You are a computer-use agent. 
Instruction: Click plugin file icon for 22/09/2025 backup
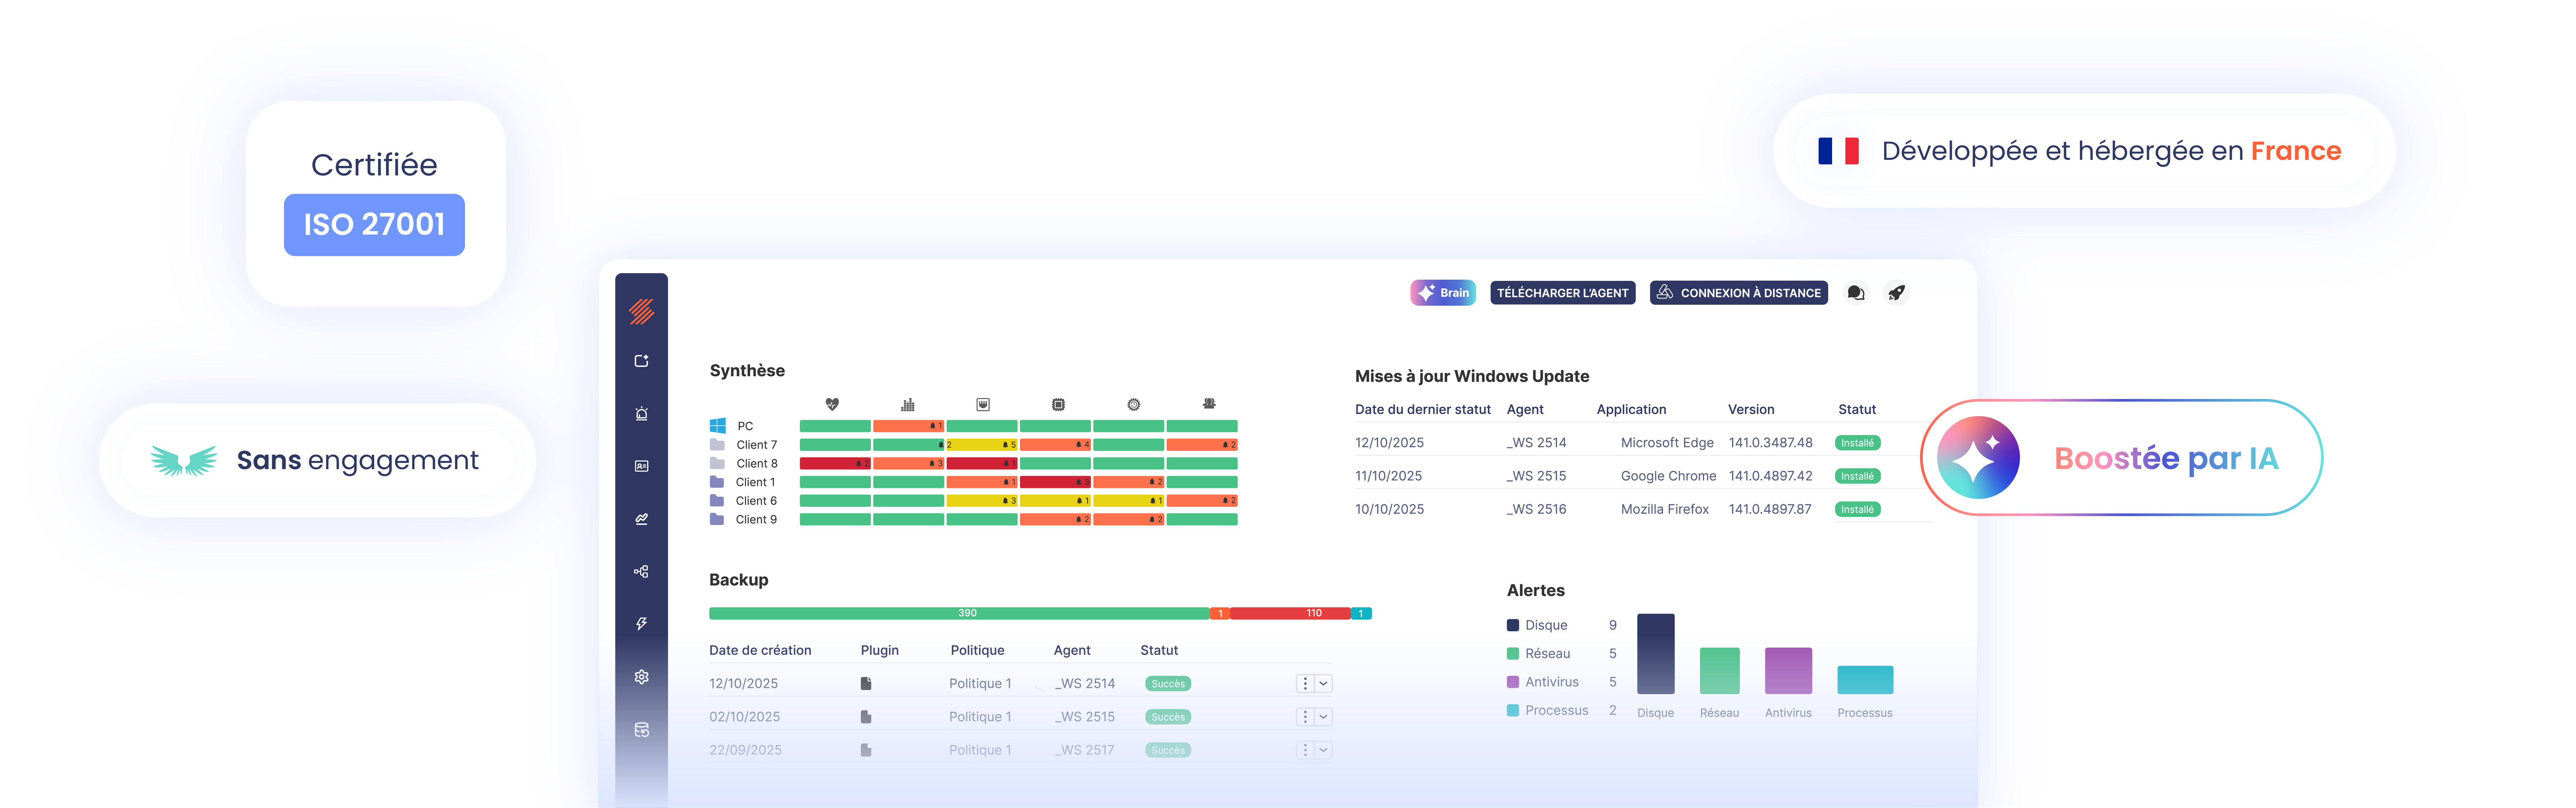[x=866, y=750]
